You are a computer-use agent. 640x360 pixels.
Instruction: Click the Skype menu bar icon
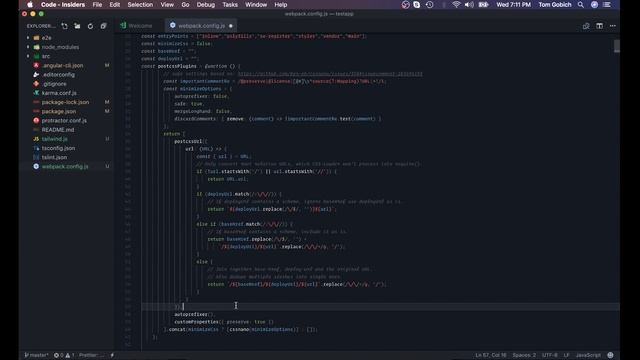click(x=417, y=5)
